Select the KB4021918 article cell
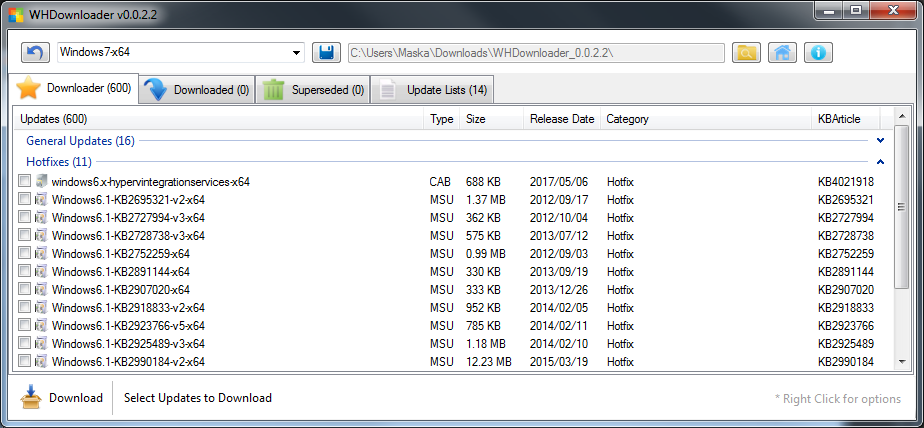Image resolution: width=924 pixels, height=428 pixels. click(x=846, y=182)
